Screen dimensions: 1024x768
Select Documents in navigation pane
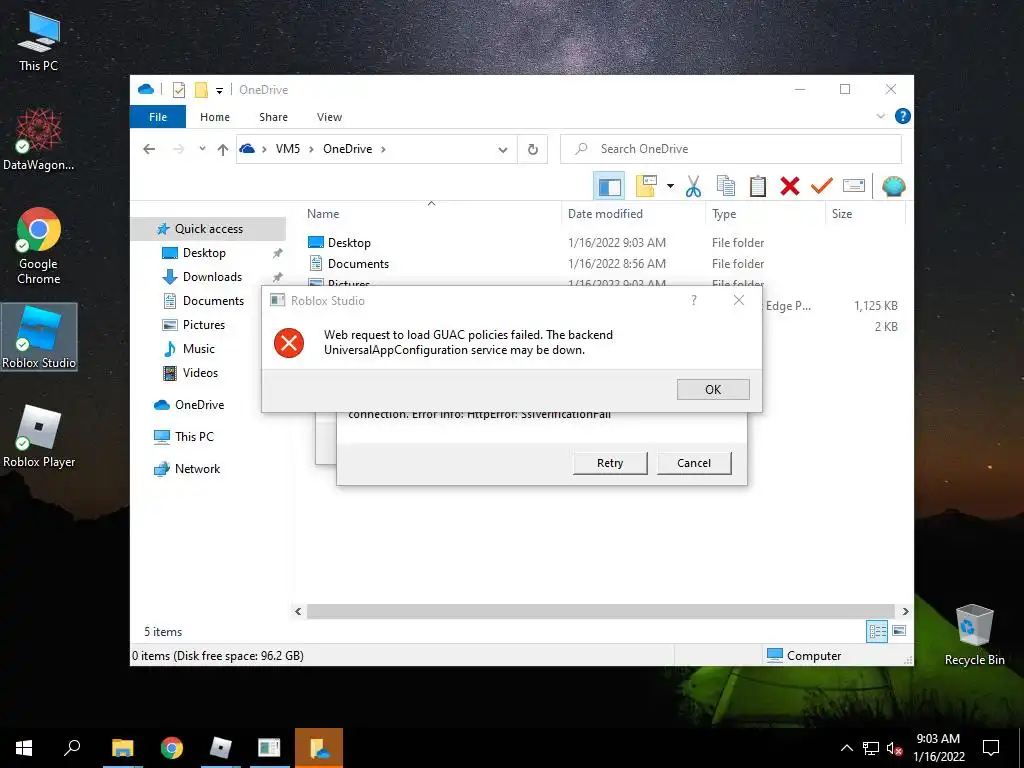coord(213,300)
